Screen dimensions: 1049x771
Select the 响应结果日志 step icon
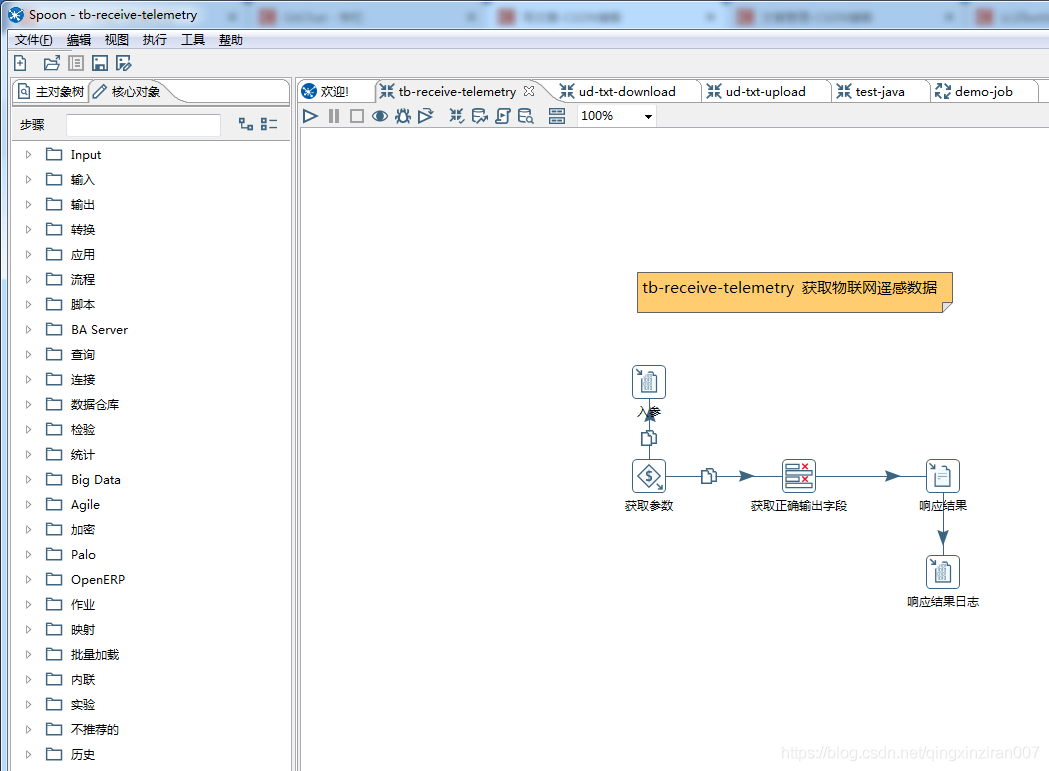[x=942, y=572]
